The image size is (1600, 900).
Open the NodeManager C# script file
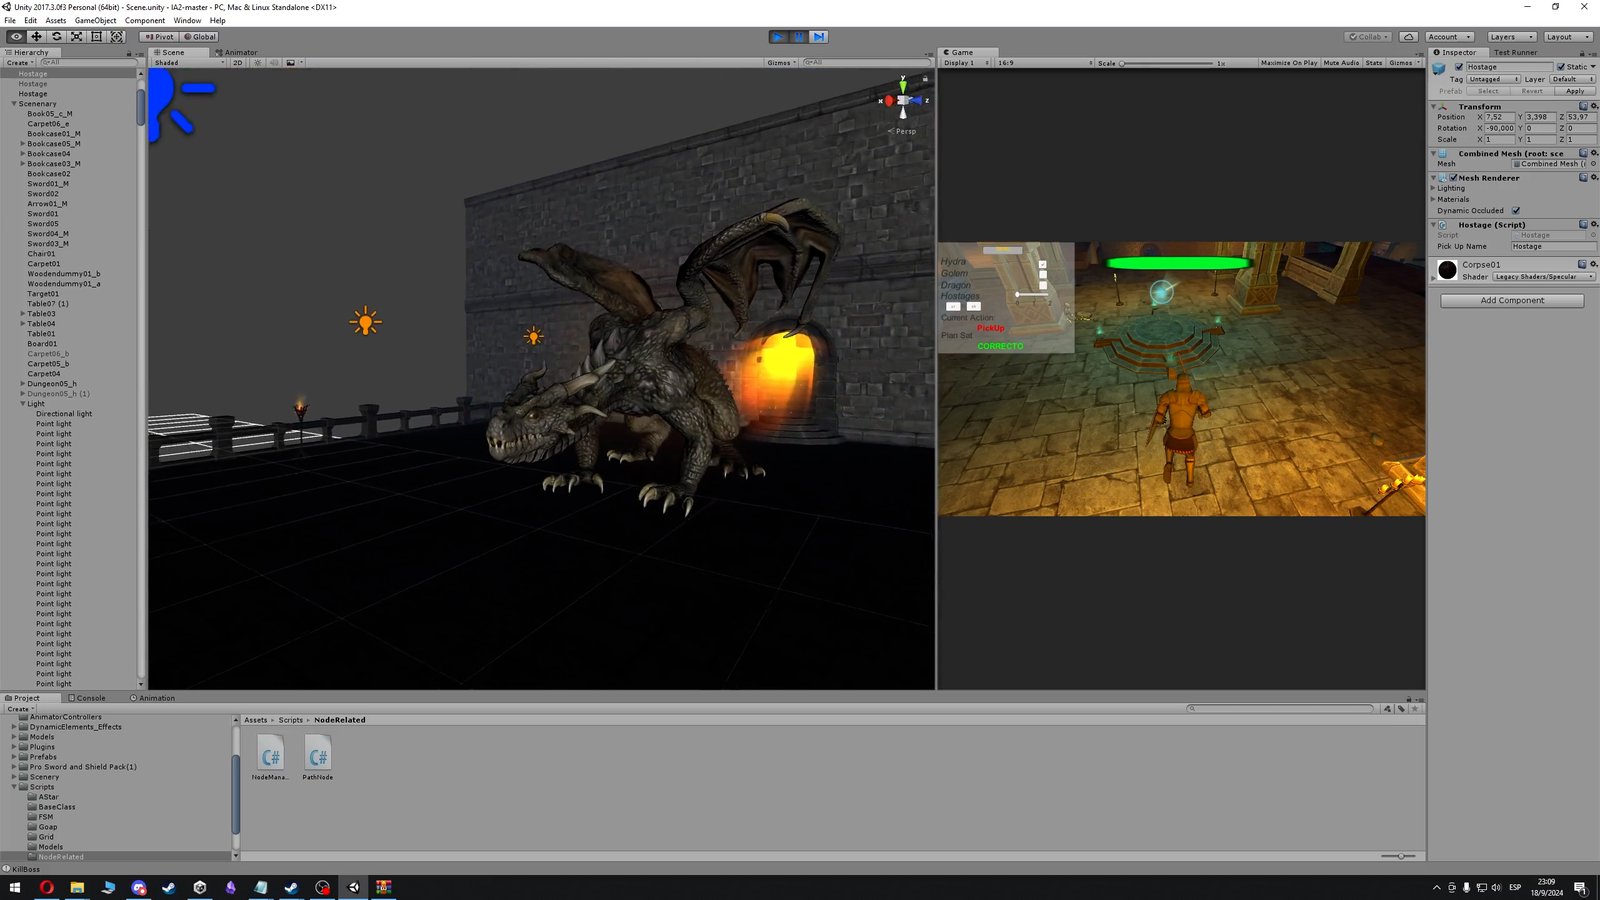270,757
